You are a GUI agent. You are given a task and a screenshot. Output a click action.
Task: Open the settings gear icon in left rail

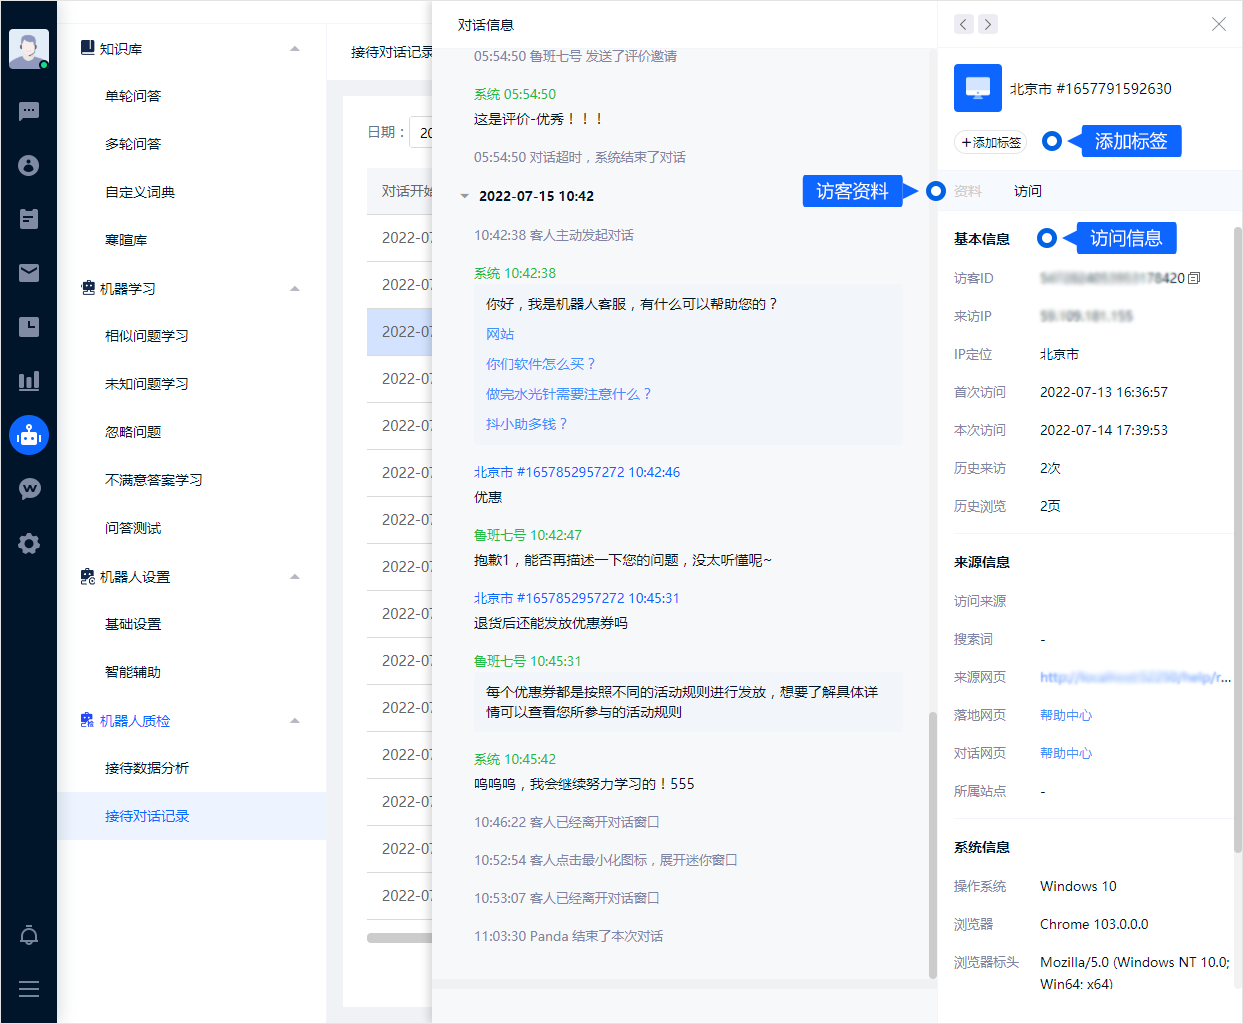click(29, 543)
